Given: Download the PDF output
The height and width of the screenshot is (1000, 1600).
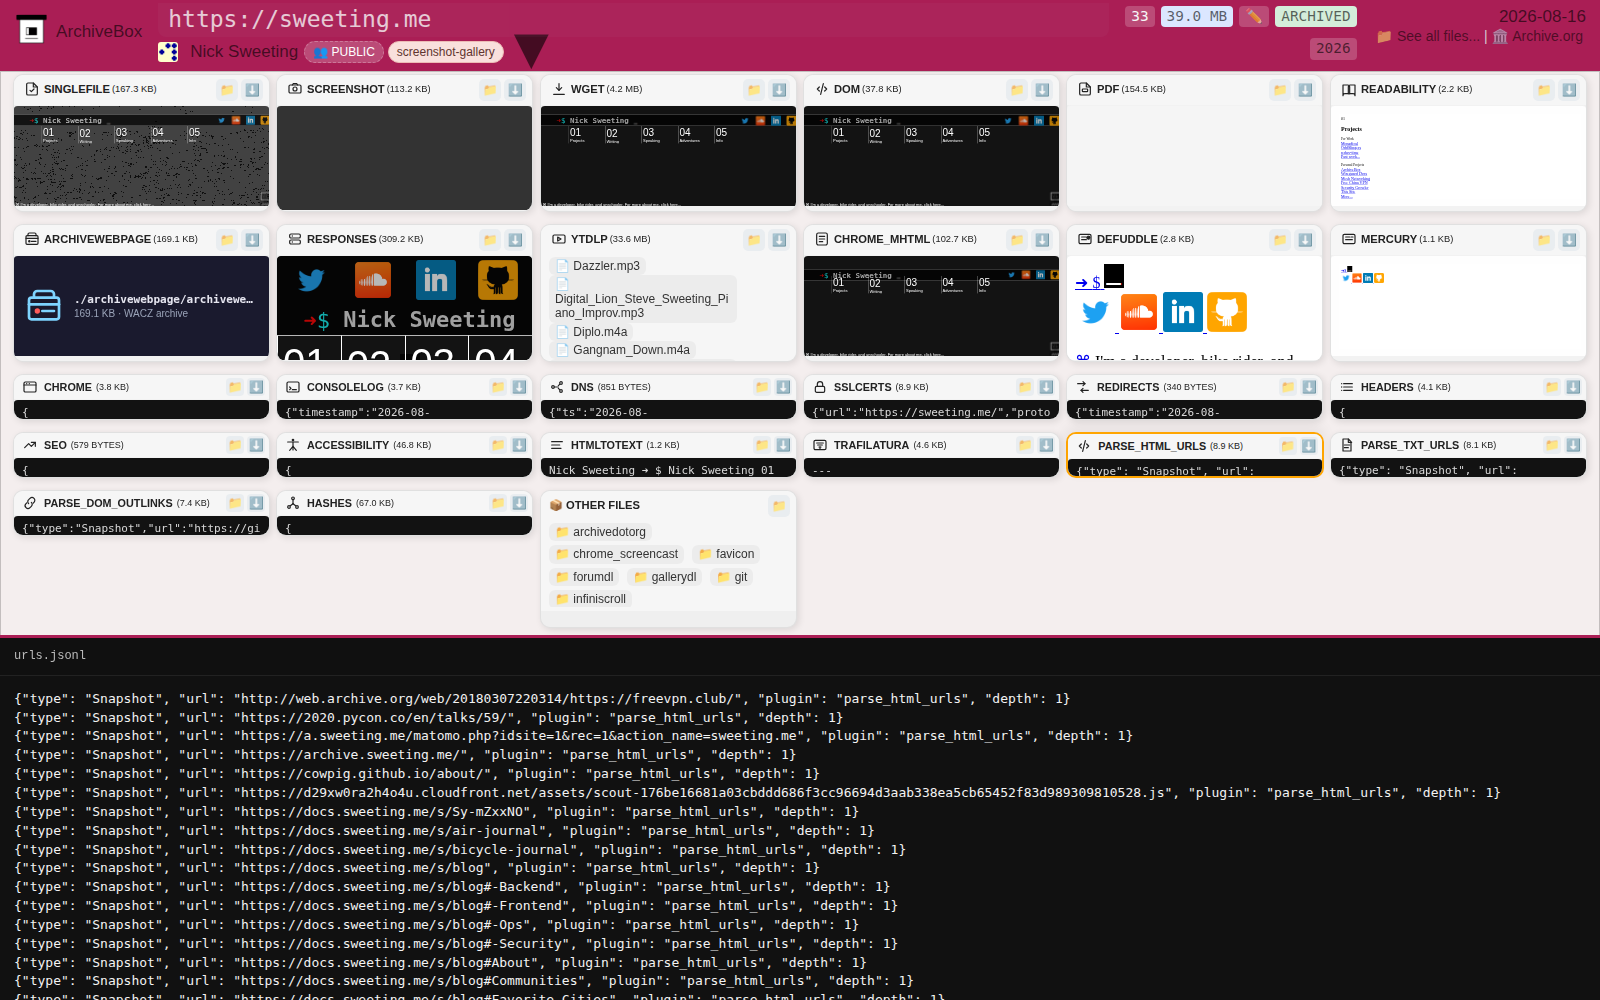Looking at the screenshot, I should [1305, 90].
